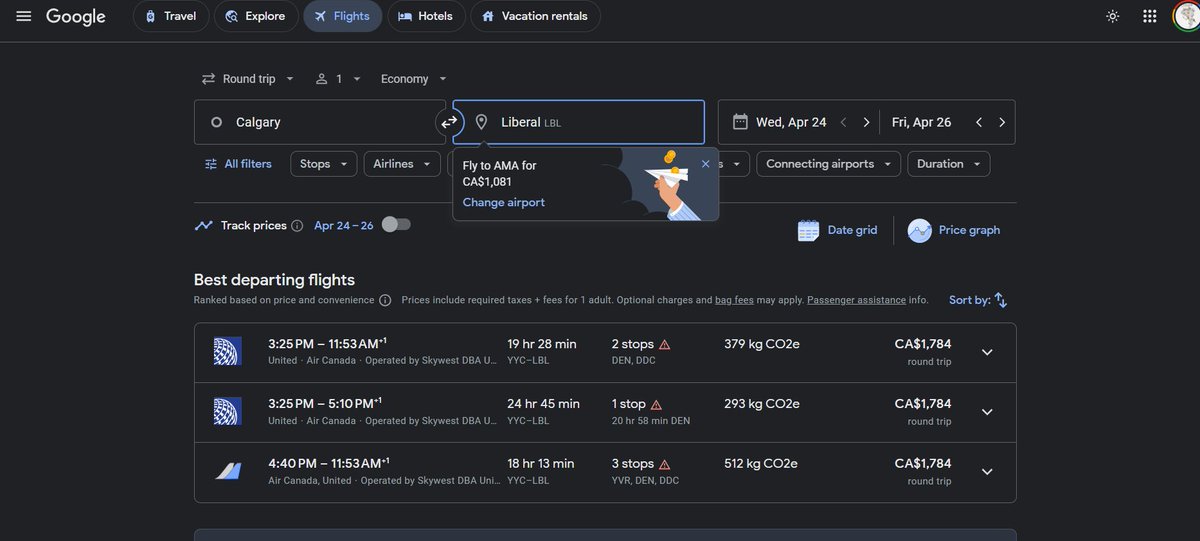Screen dimensions: 1200x541
Task: Open the Connecting airports filter
Action: pyautogui.click(x=828, y=164)
